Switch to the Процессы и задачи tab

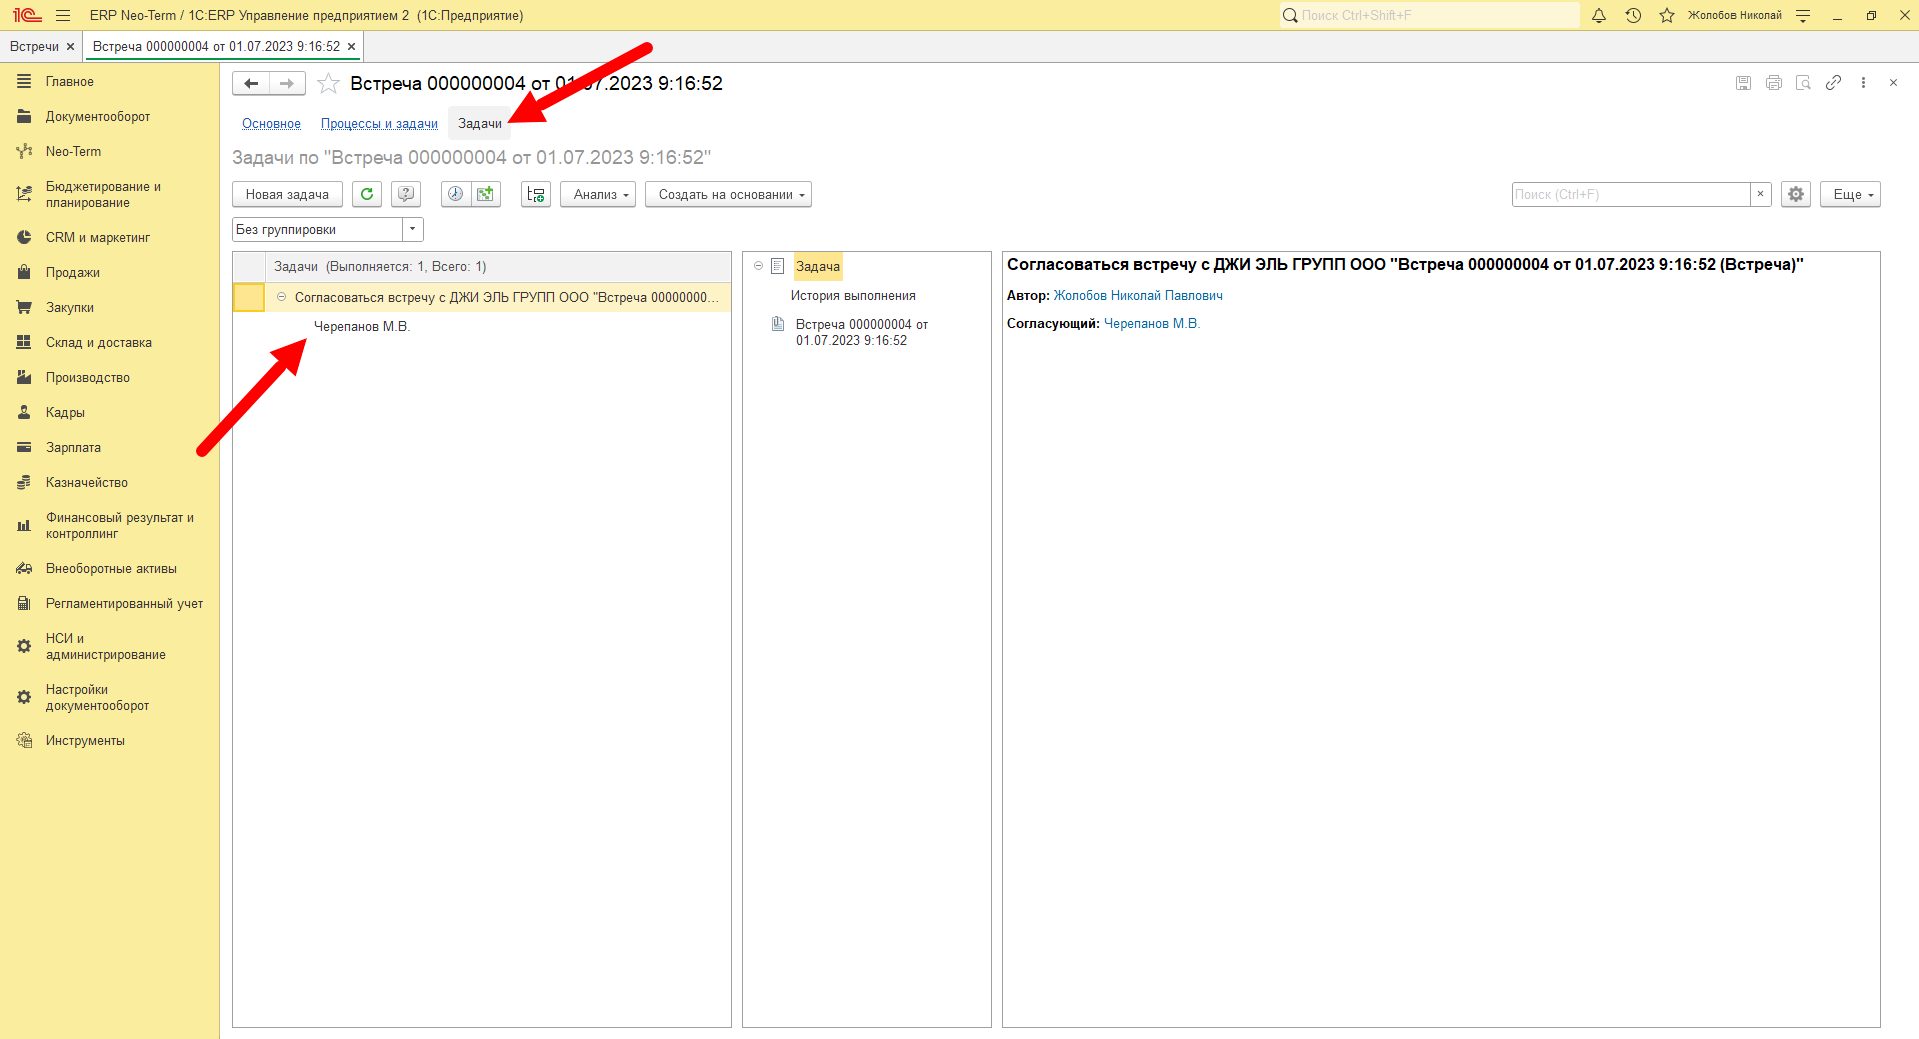tap(379, 124)
